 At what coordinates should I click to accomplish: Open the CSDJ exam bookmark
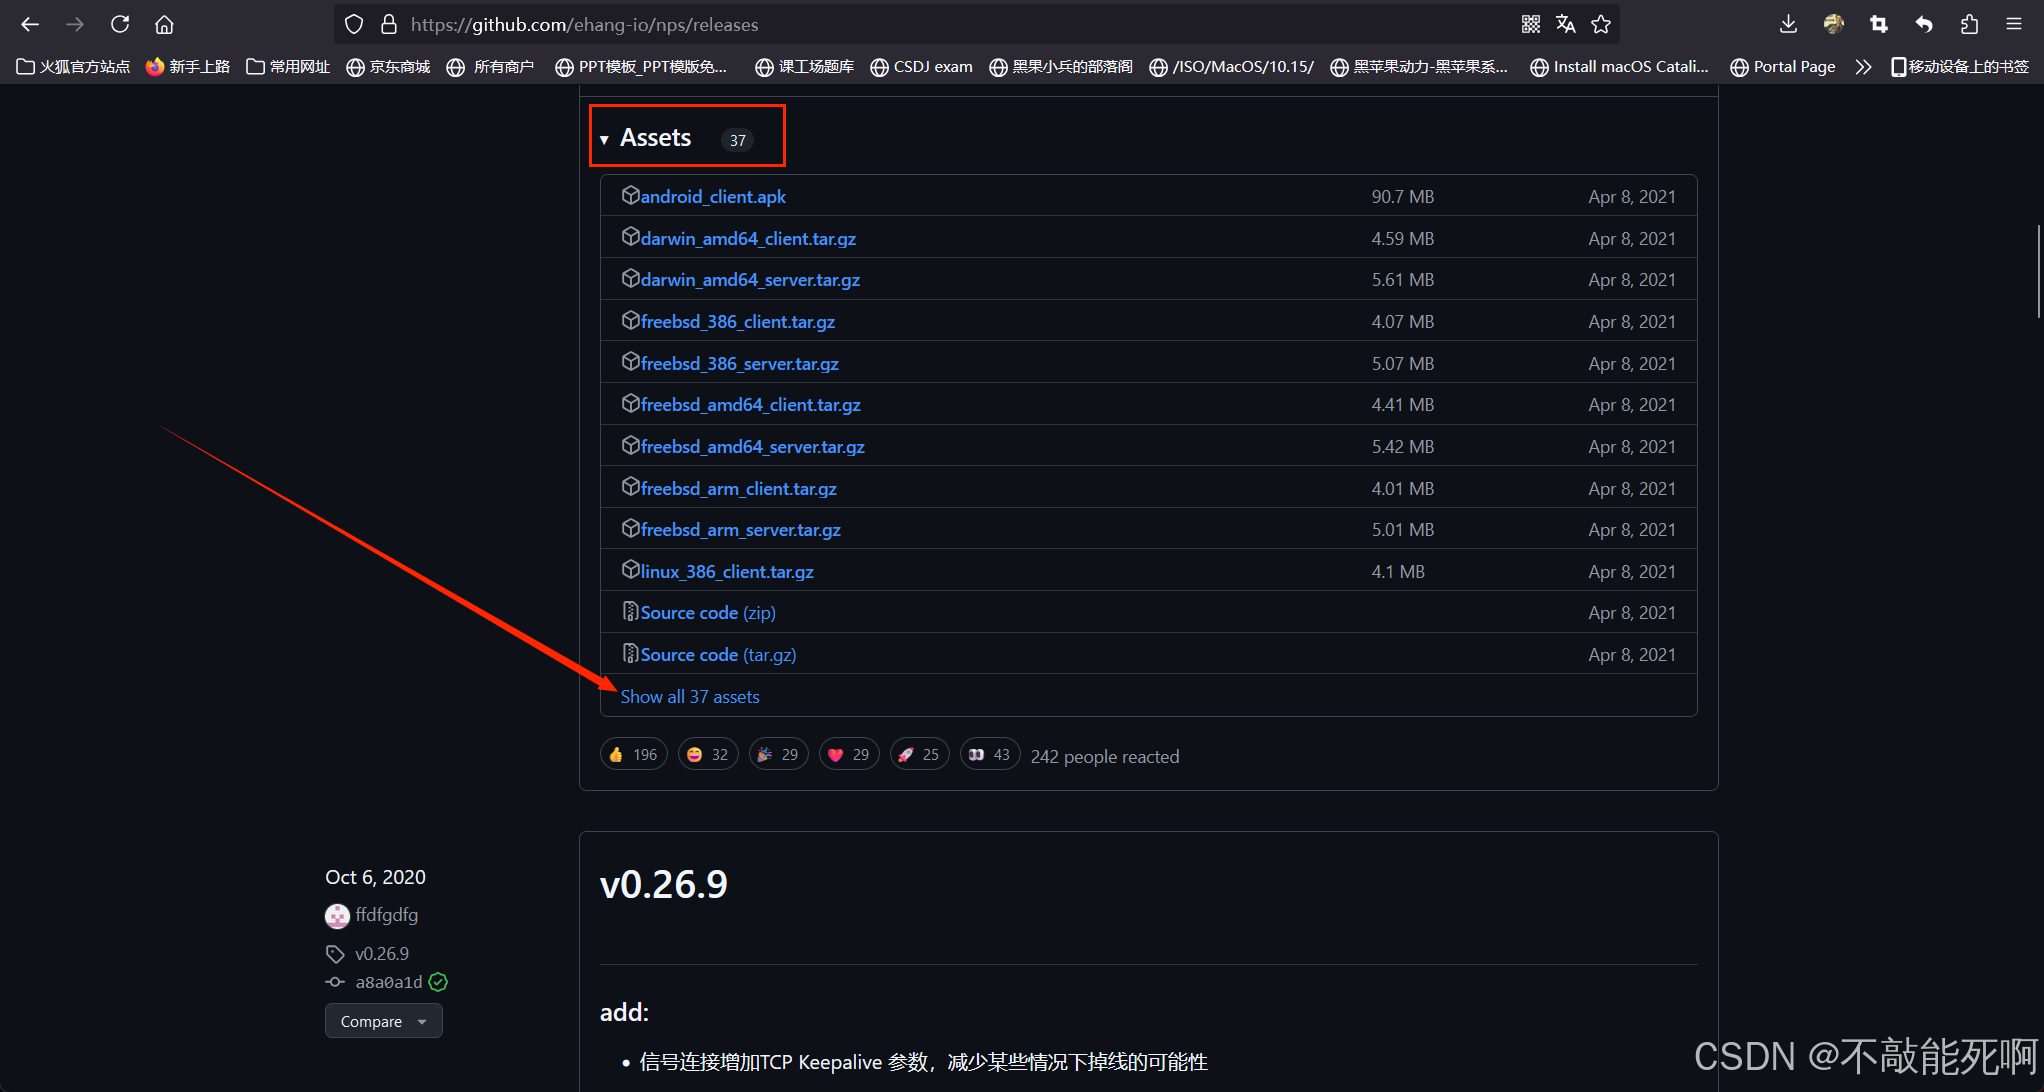pyautogui.click(x=921, y=67)
